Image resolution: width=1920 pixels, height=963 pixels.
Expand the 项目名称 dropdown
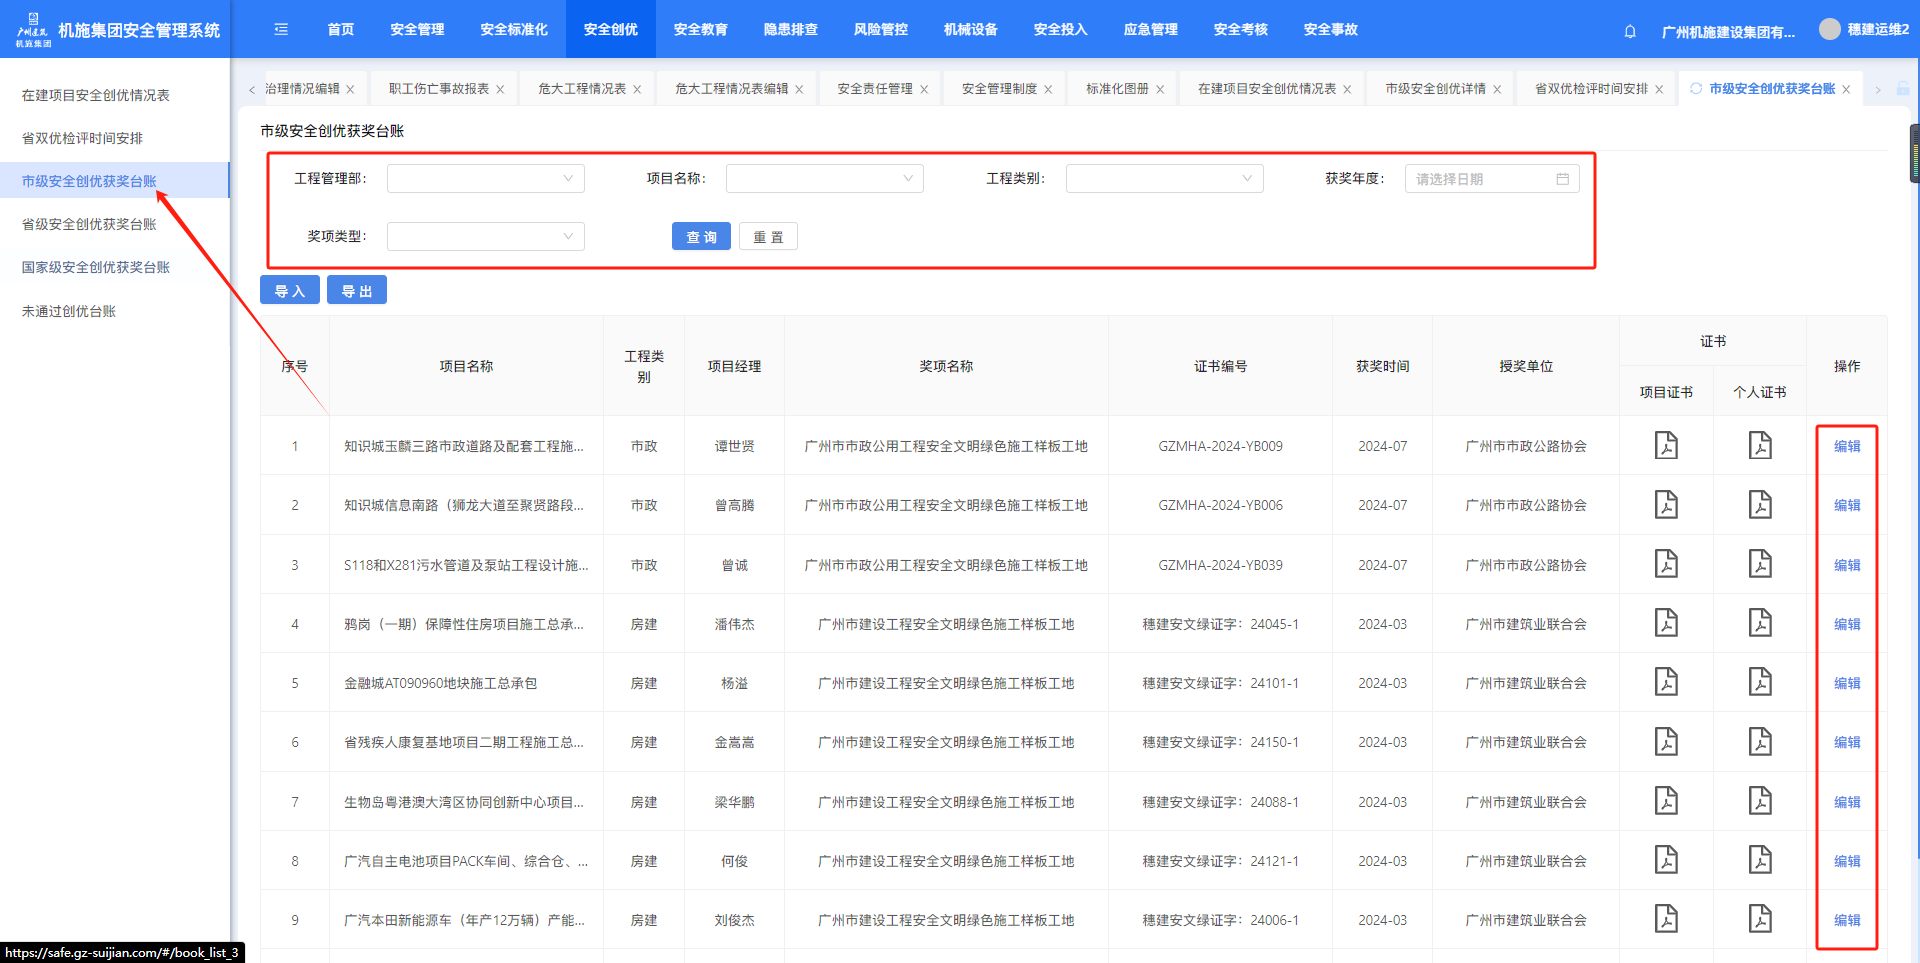(x=824, y=179)
